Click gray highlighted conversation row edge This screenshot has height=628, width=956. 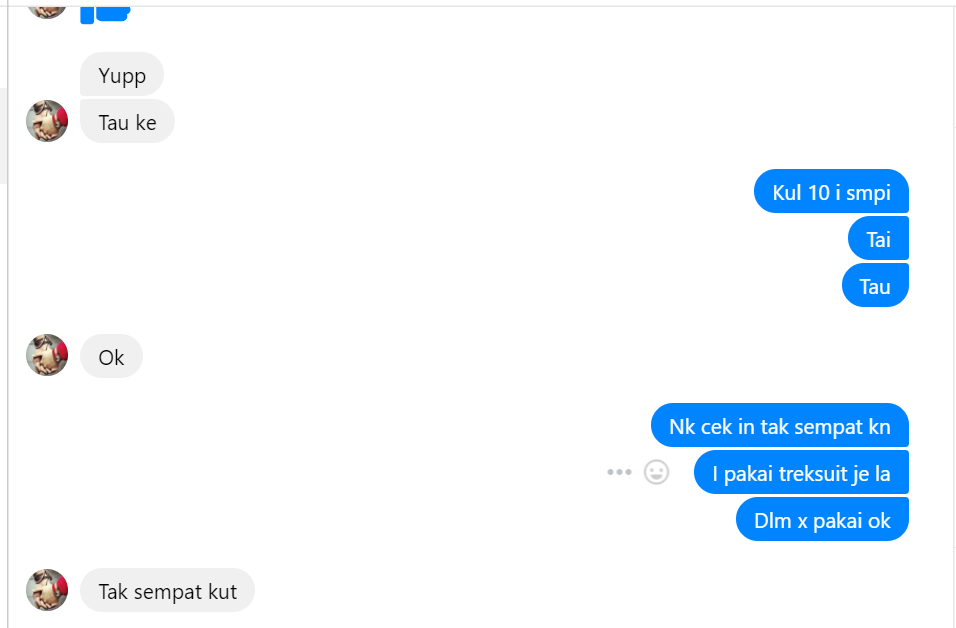pos(3,135)
